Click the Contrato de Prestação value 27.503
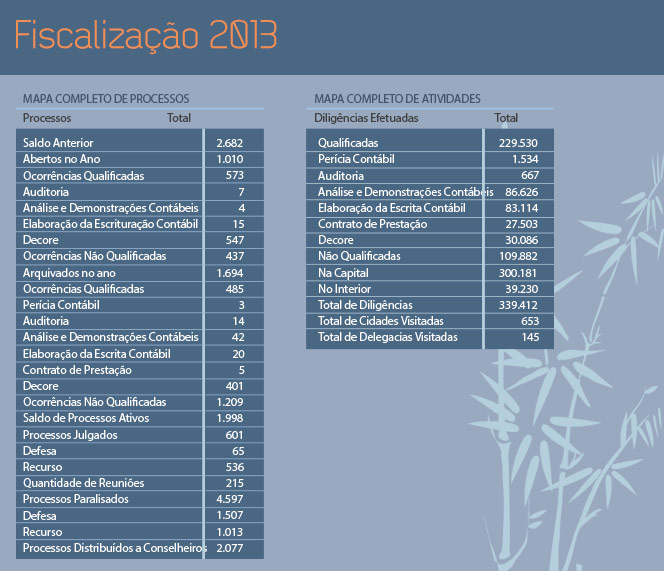Image resolution: width=664 pixels, height=571 pixels. coord(522,224)
